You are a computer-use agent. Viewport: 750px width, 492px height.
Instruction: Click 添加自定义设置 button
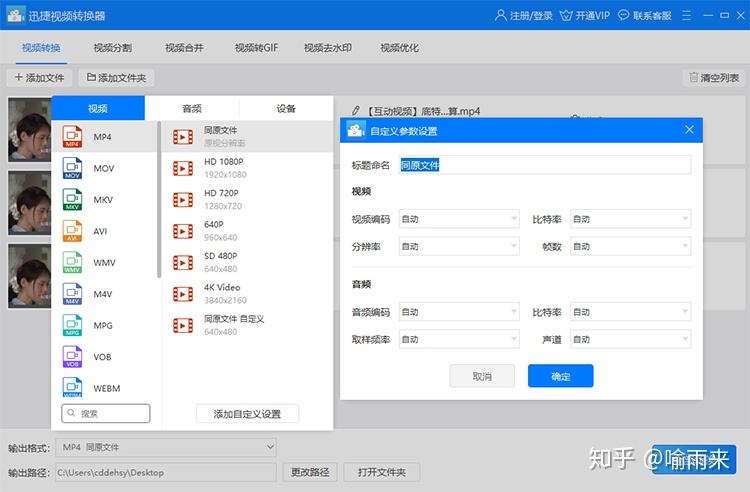(247, 414)
